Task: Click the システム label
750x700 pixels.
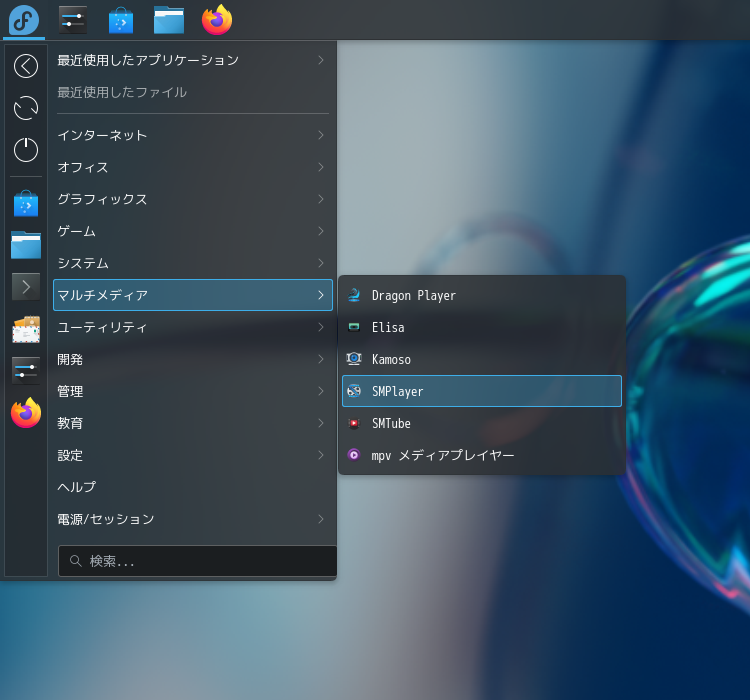Action: (x=83, y=263)
